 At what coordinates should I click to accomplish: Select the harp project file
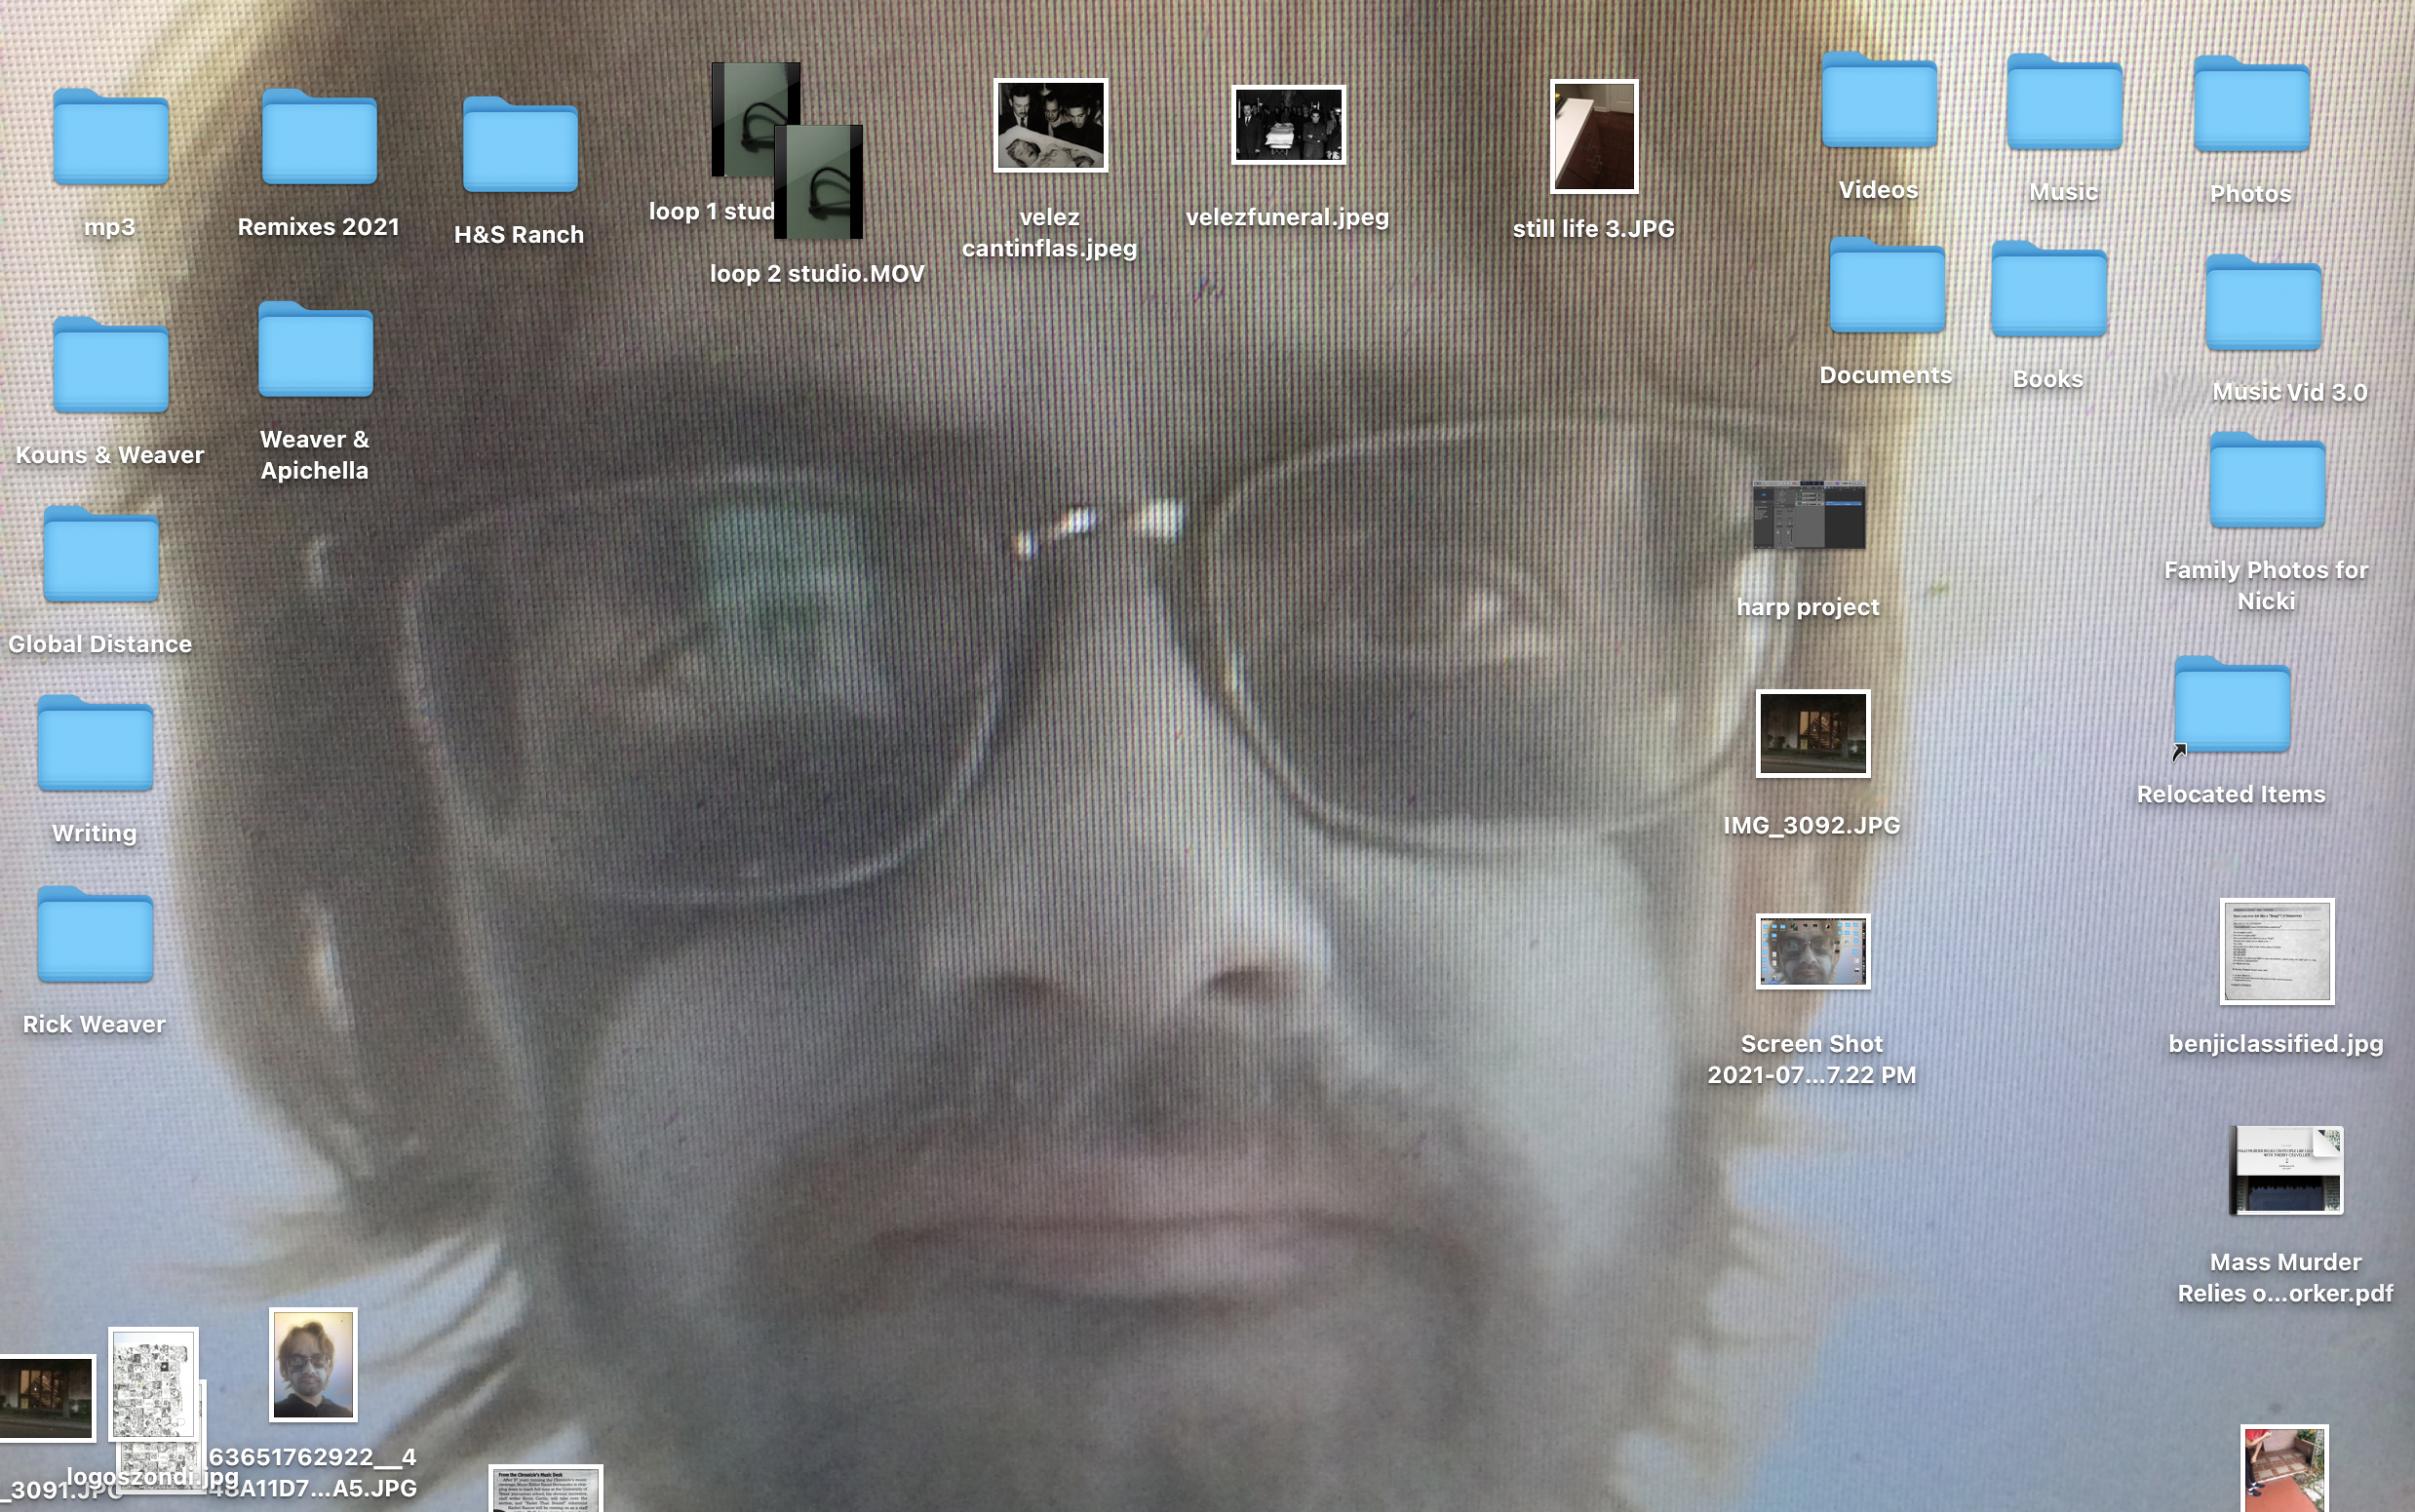coord(1808,515)
